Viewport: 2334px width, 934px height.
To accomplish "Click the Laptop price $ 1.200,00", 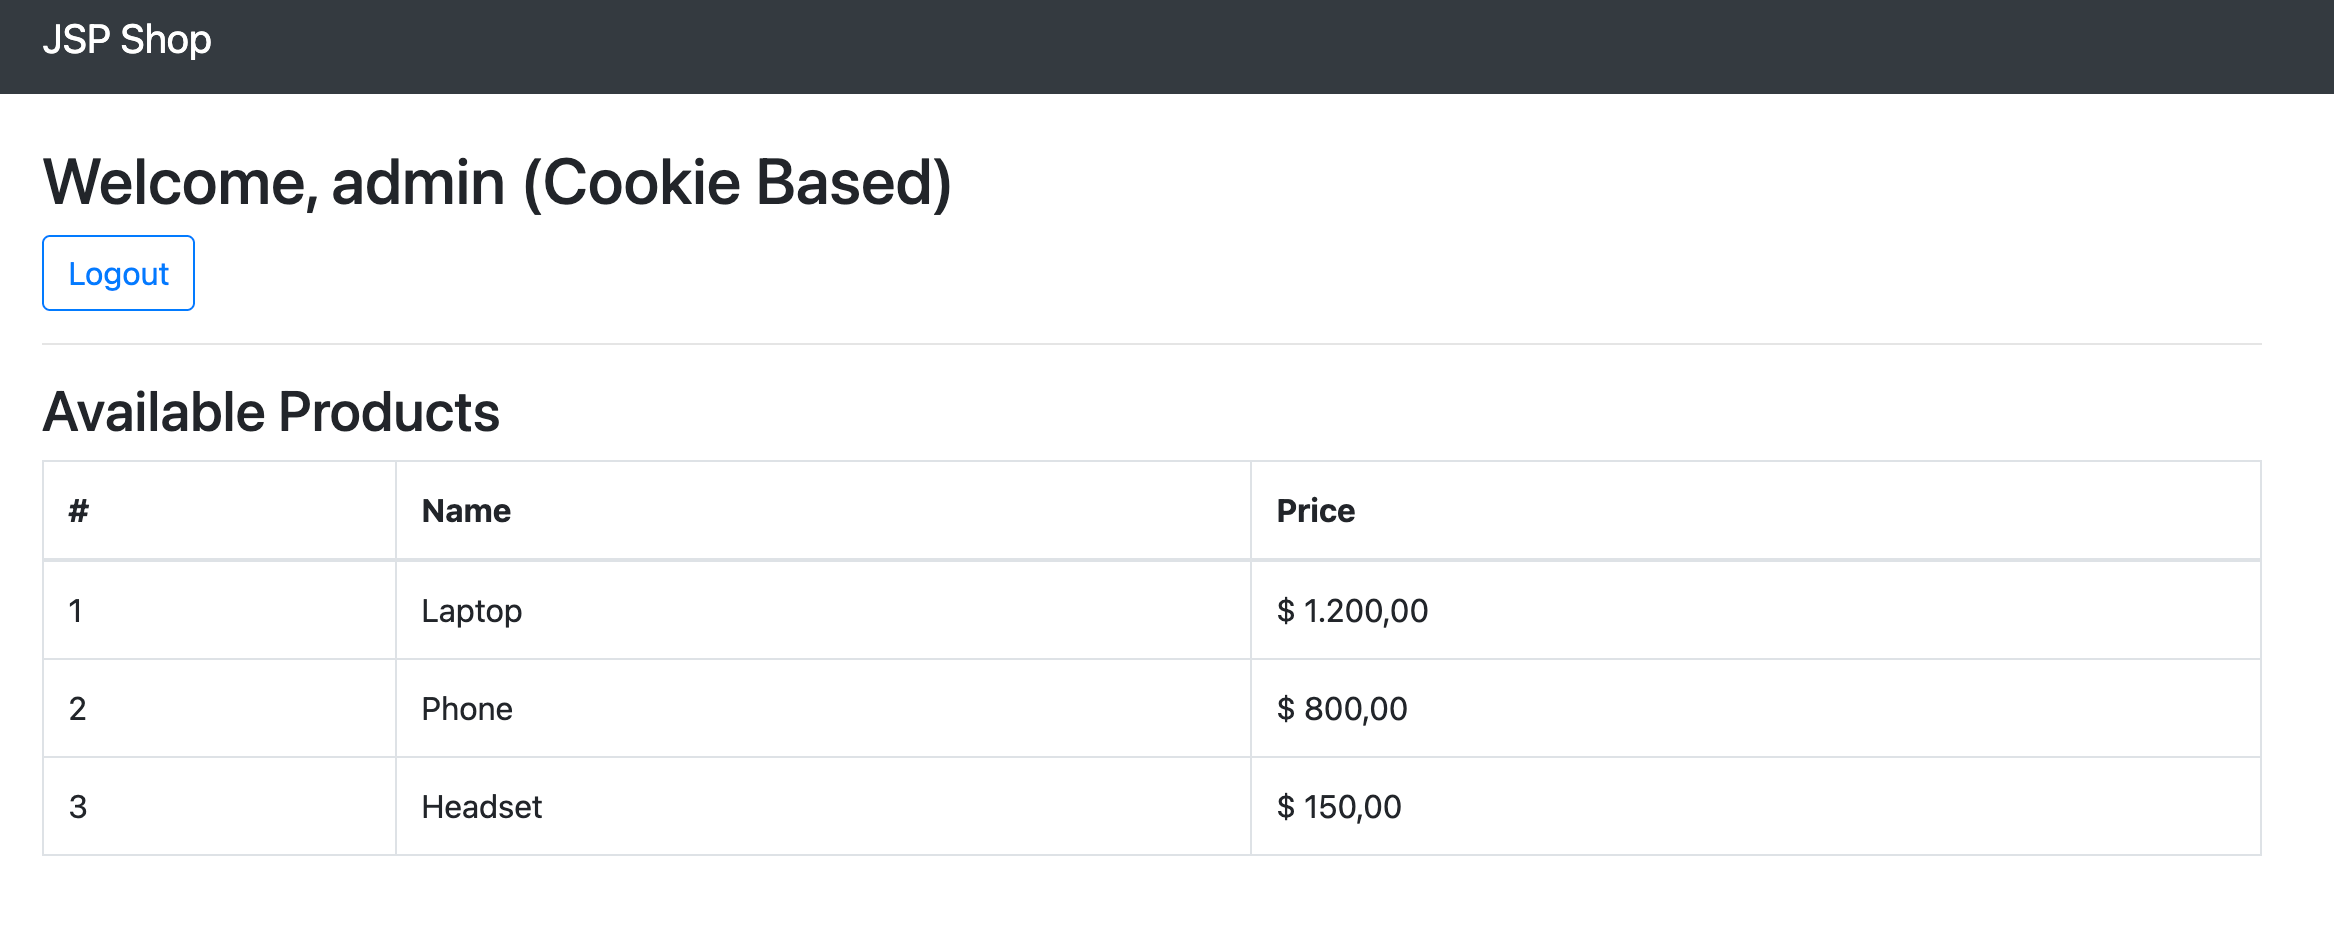I will click(x=1352, y=611).
